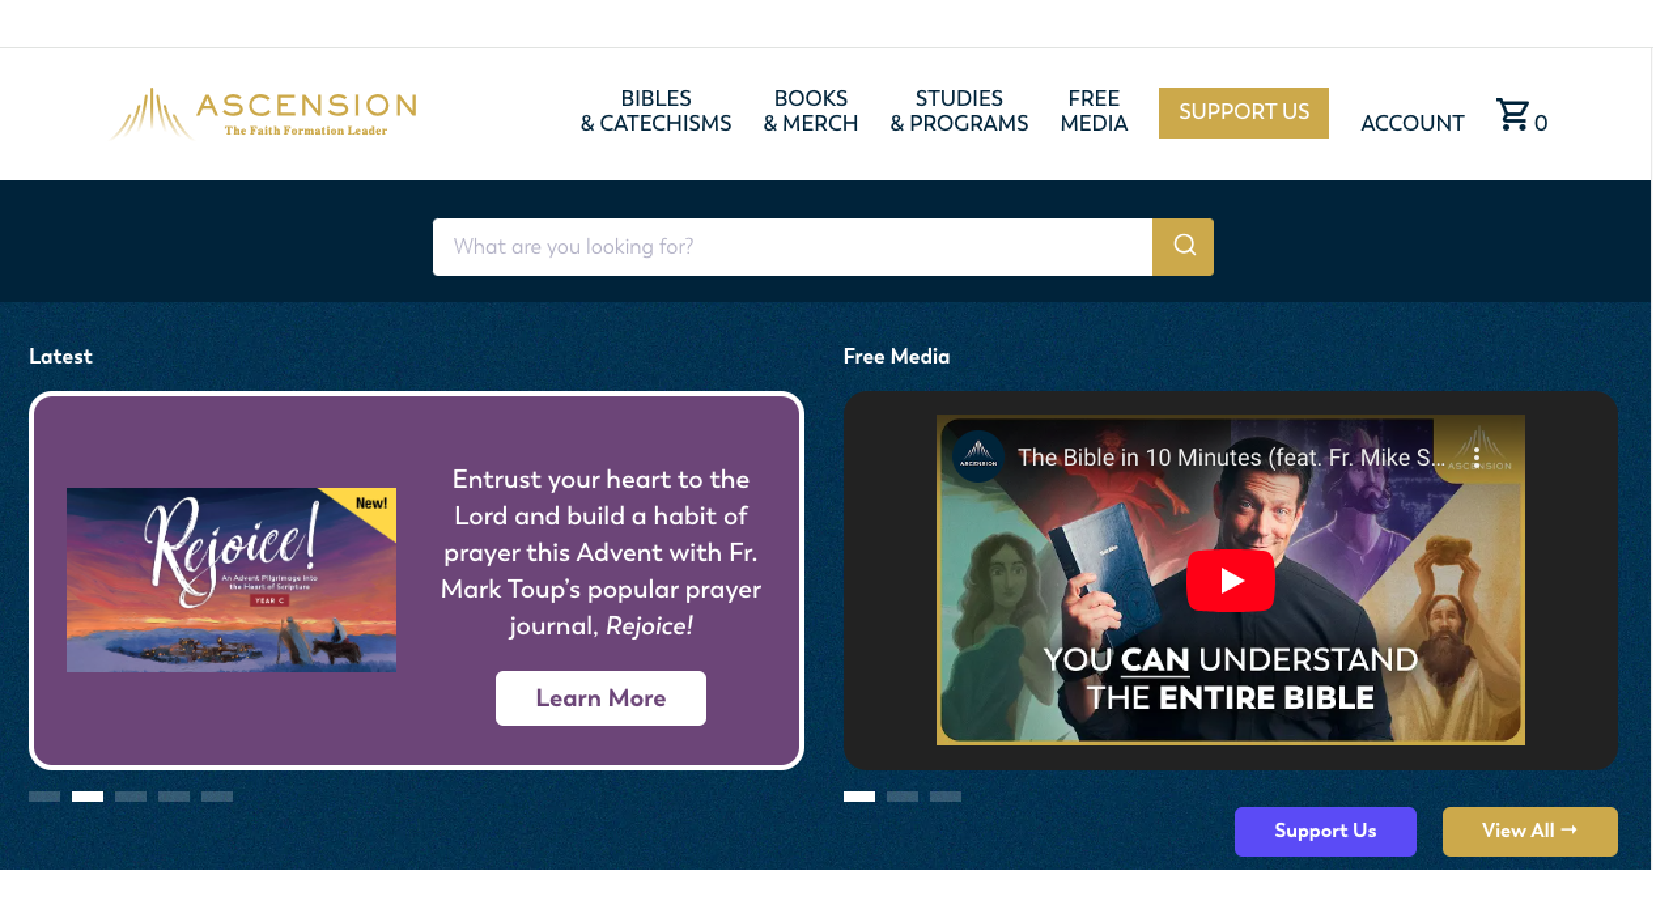Image resolution: width=1657 pixels, height=917 pixels.
Task: Select the first Latest carousel indicator
Action: click(x=44, y=796)
